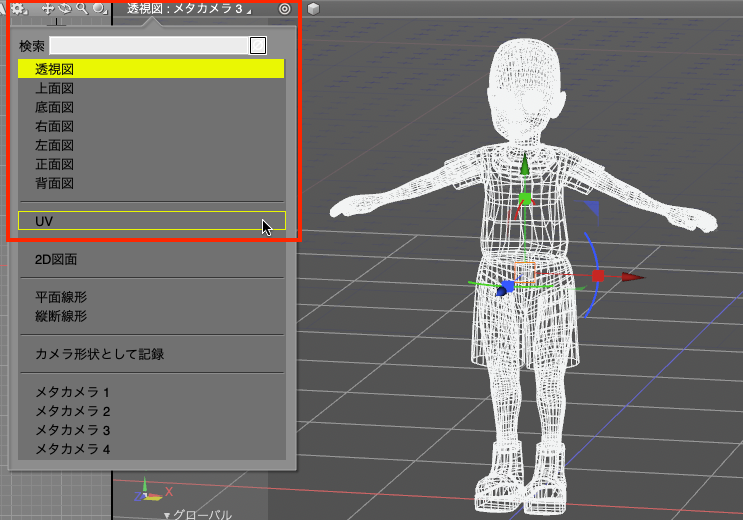Choose 上面図 top view
The width and height of the screenshot is (743, 520).
pyautogui.click(x=55, y=88)
